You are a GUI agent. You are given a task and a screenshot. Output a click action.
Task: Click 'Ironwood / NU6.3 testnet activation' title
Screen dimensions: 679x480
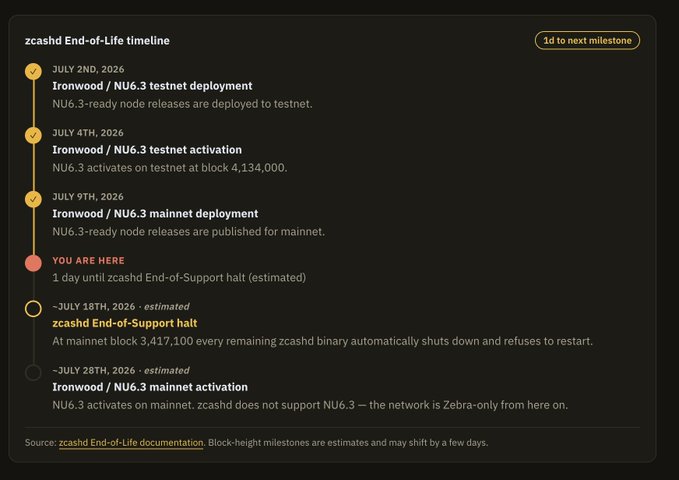click(x=147, y=150)
